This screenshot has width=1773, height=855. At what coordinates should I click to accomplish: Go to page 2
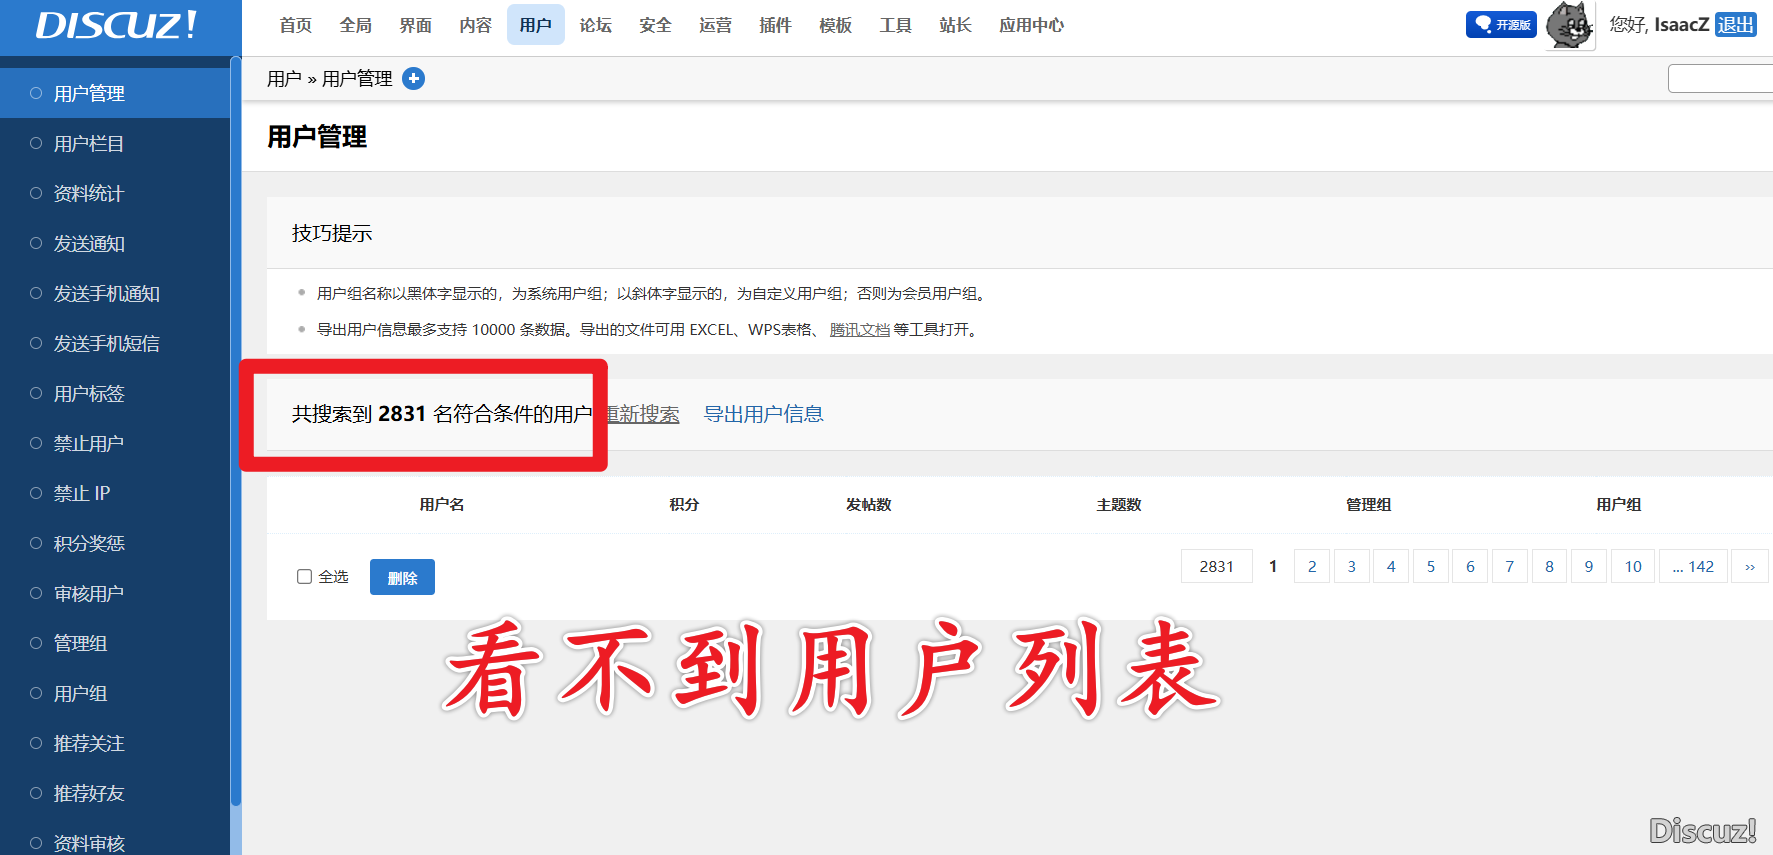1312,566
